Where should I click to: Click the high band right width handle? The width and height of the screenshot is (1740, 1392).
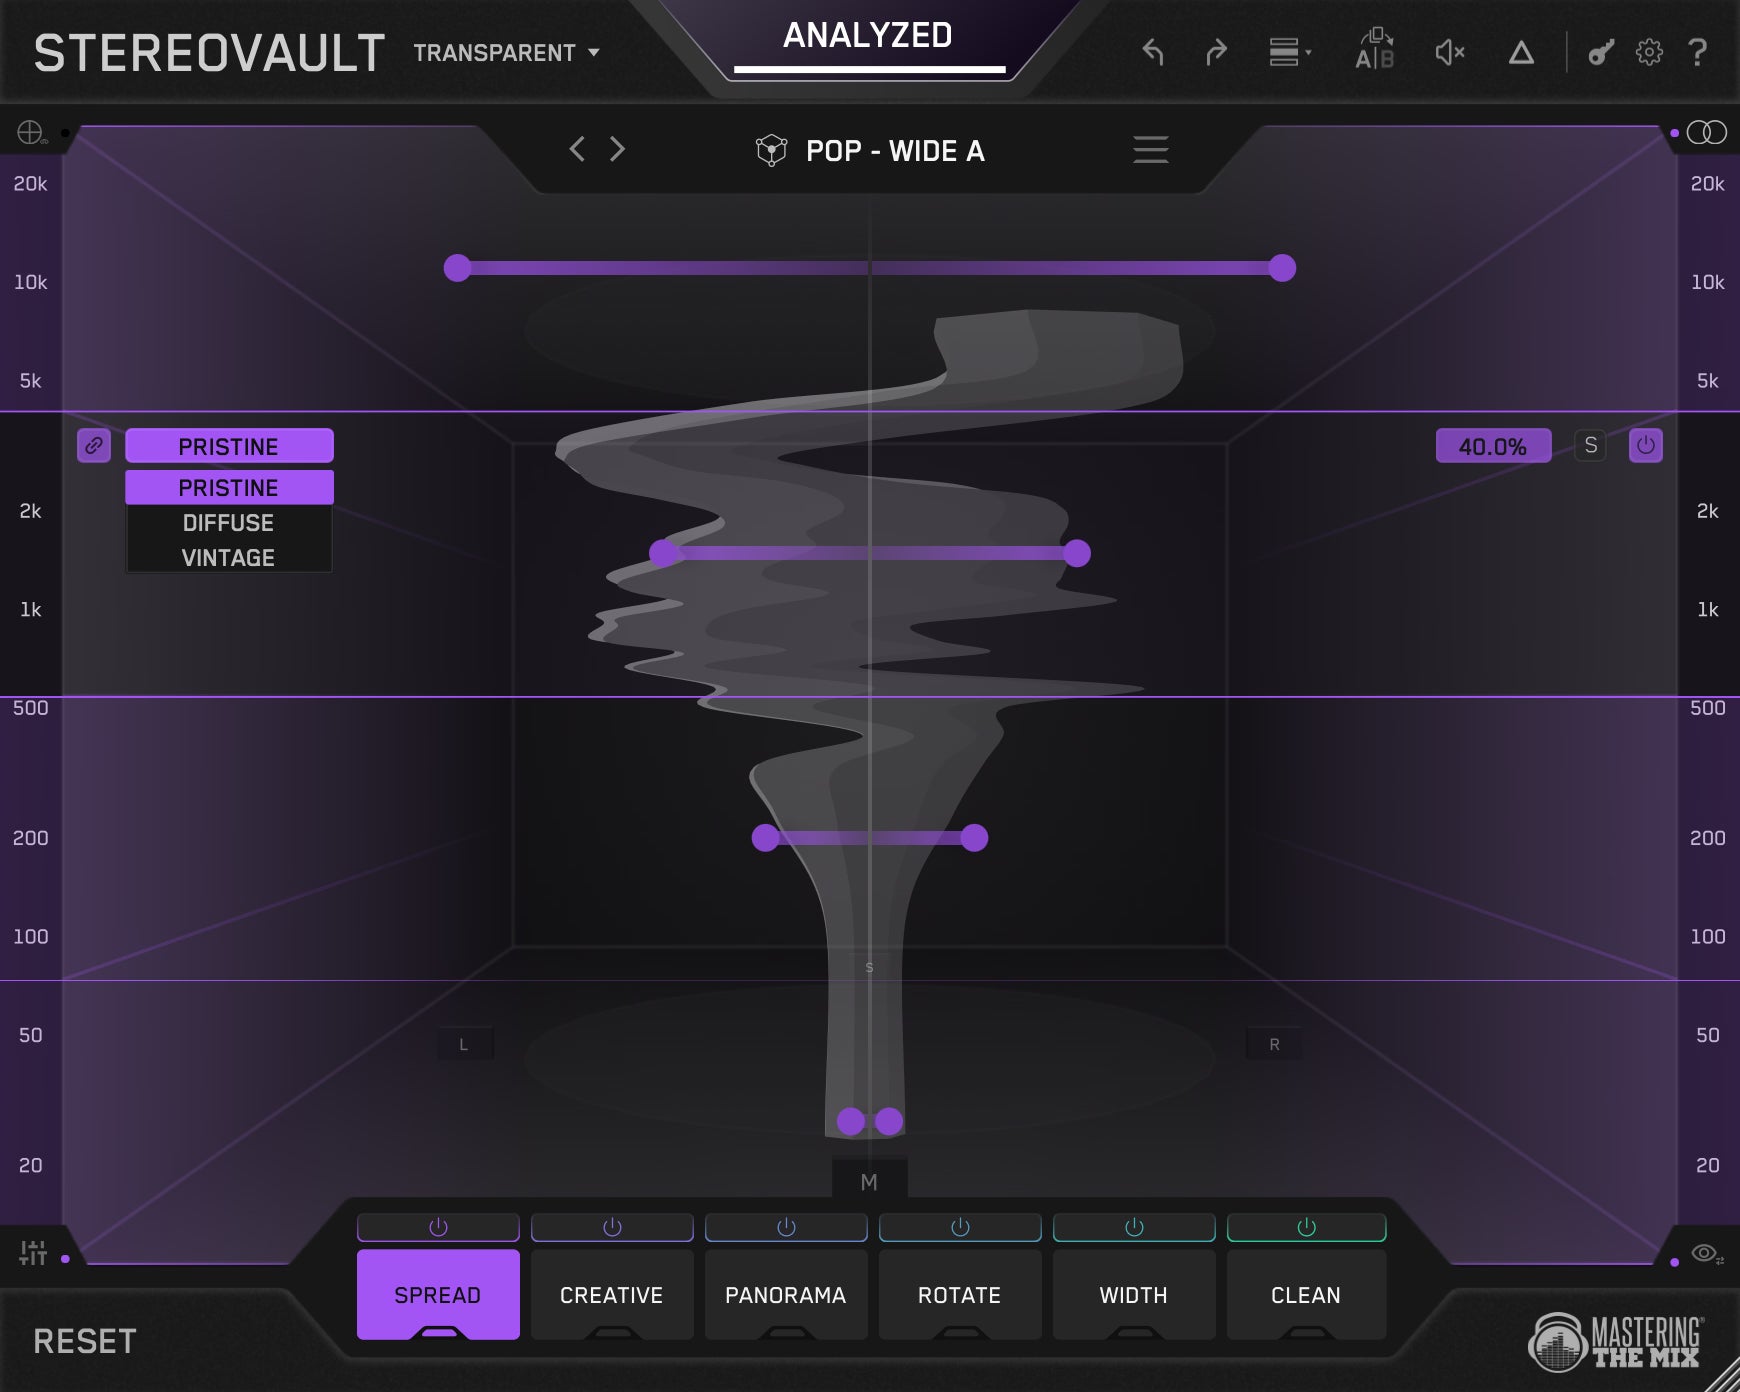[x=1282, y=268]
